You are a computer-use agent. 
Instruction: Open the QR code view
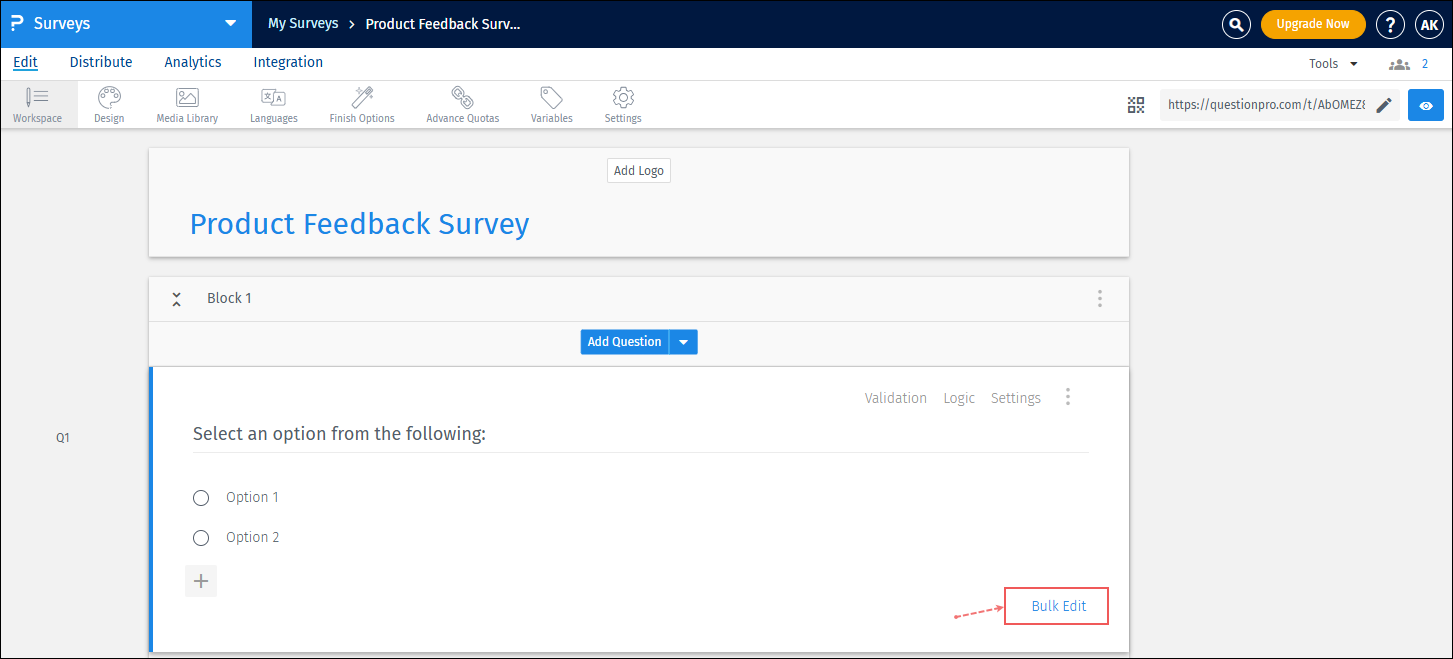[x=1135, y=104]
